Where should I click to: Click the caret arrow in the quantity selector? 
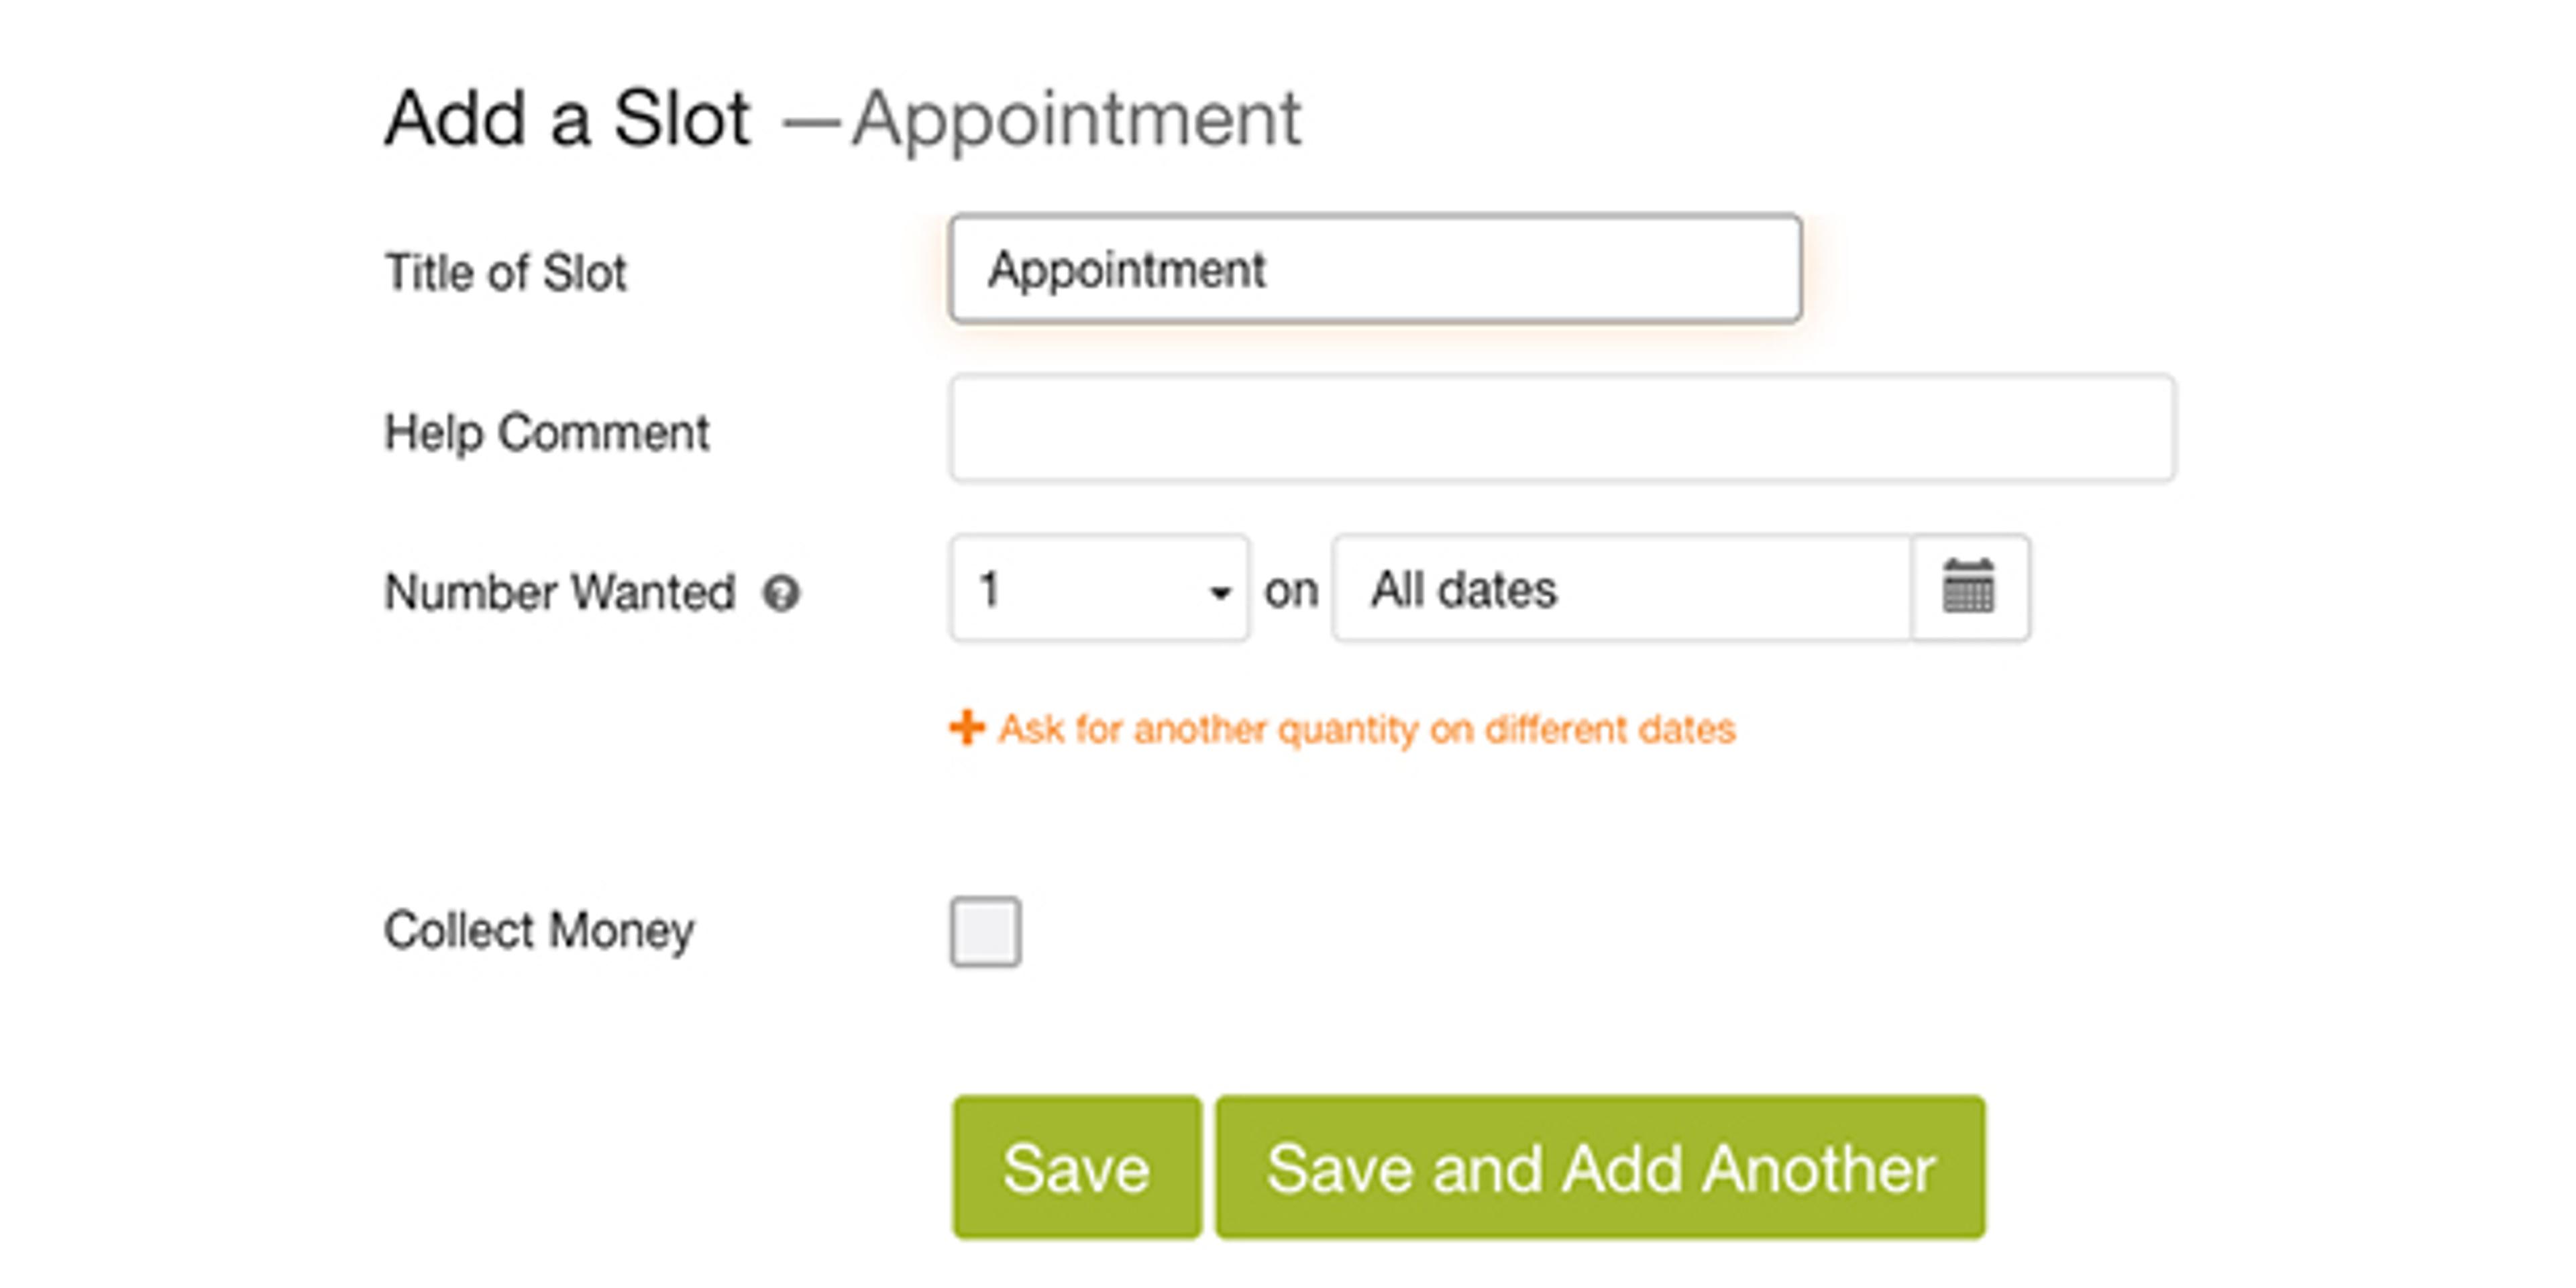pos(1219,592)
